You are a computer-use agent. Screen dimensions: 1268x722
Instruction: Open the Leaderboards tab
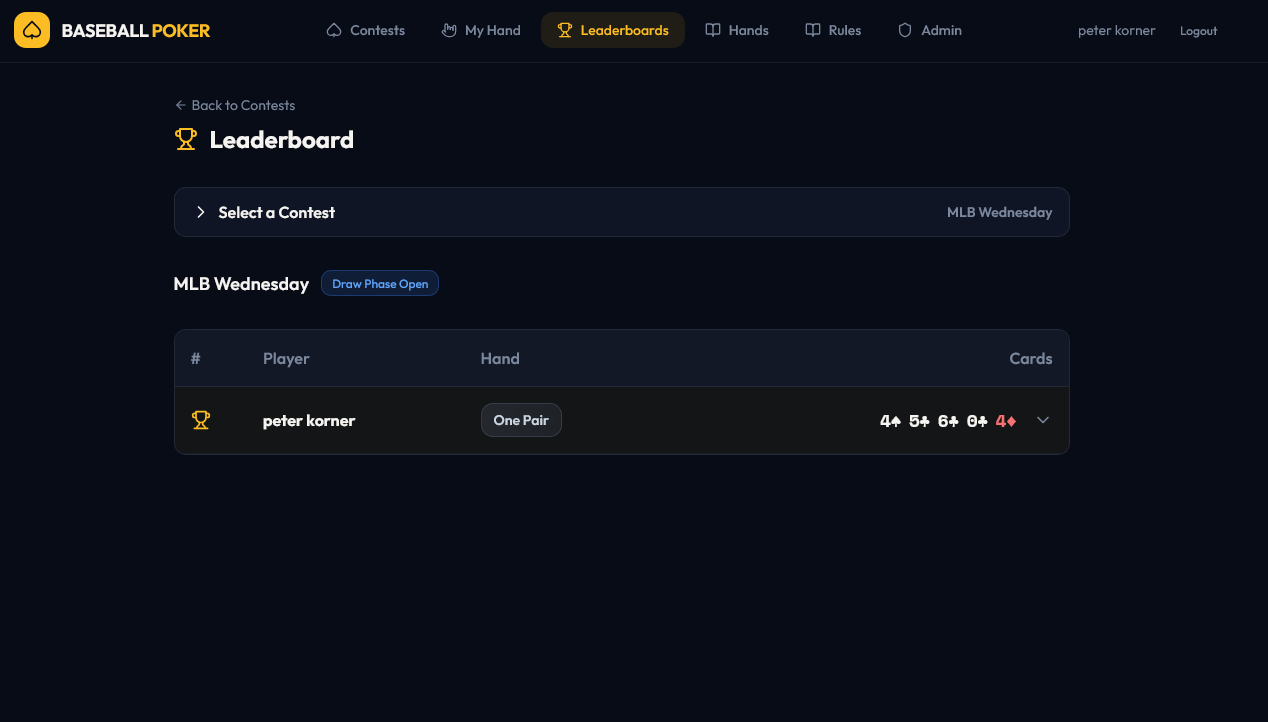pyautogui.click(x=613, y=30)
